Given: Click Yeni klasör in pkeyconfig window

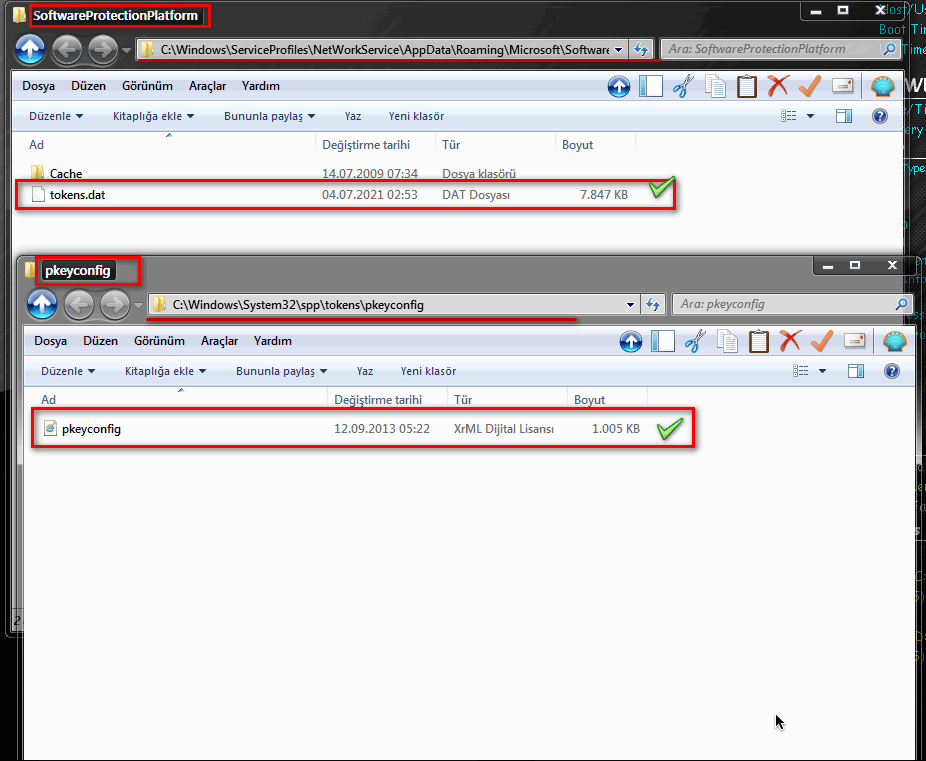Looking at the screenshot, I should click(x=428, y=371).
